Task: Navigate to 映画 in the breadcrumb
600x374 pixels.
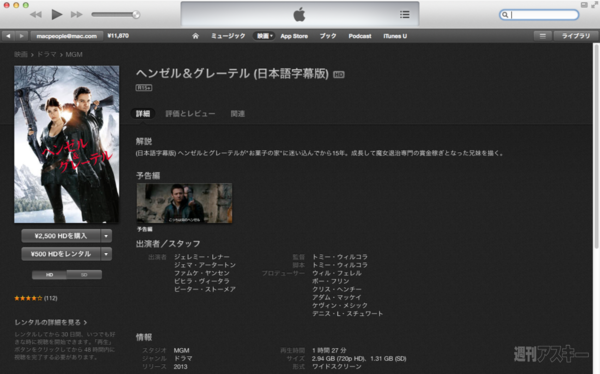Action: (21, 54)
